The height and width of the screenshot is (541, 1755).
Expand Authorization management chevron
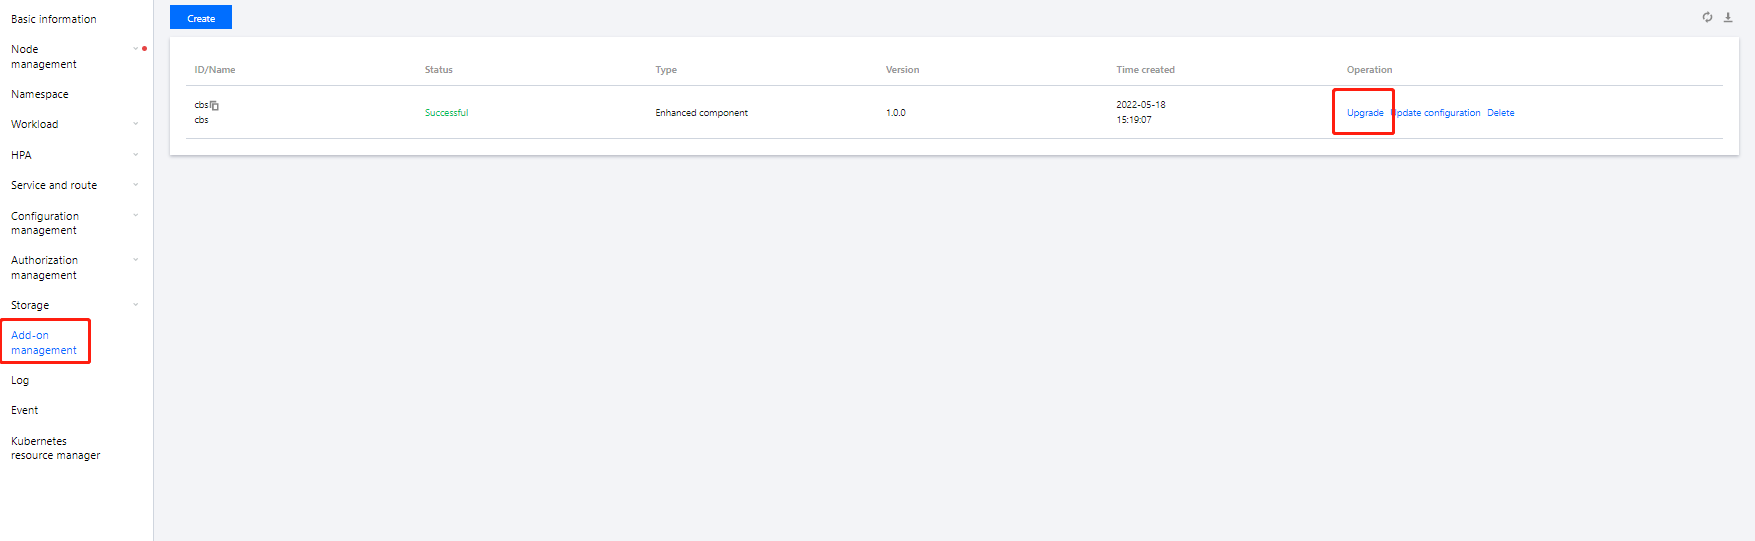(136, 260)
